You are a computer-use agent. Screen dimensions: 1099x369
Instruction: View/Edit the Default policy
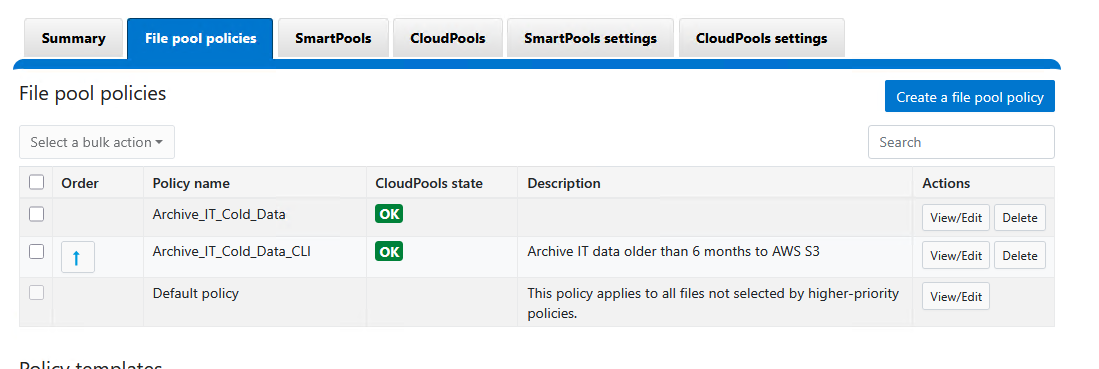[956, 297]
